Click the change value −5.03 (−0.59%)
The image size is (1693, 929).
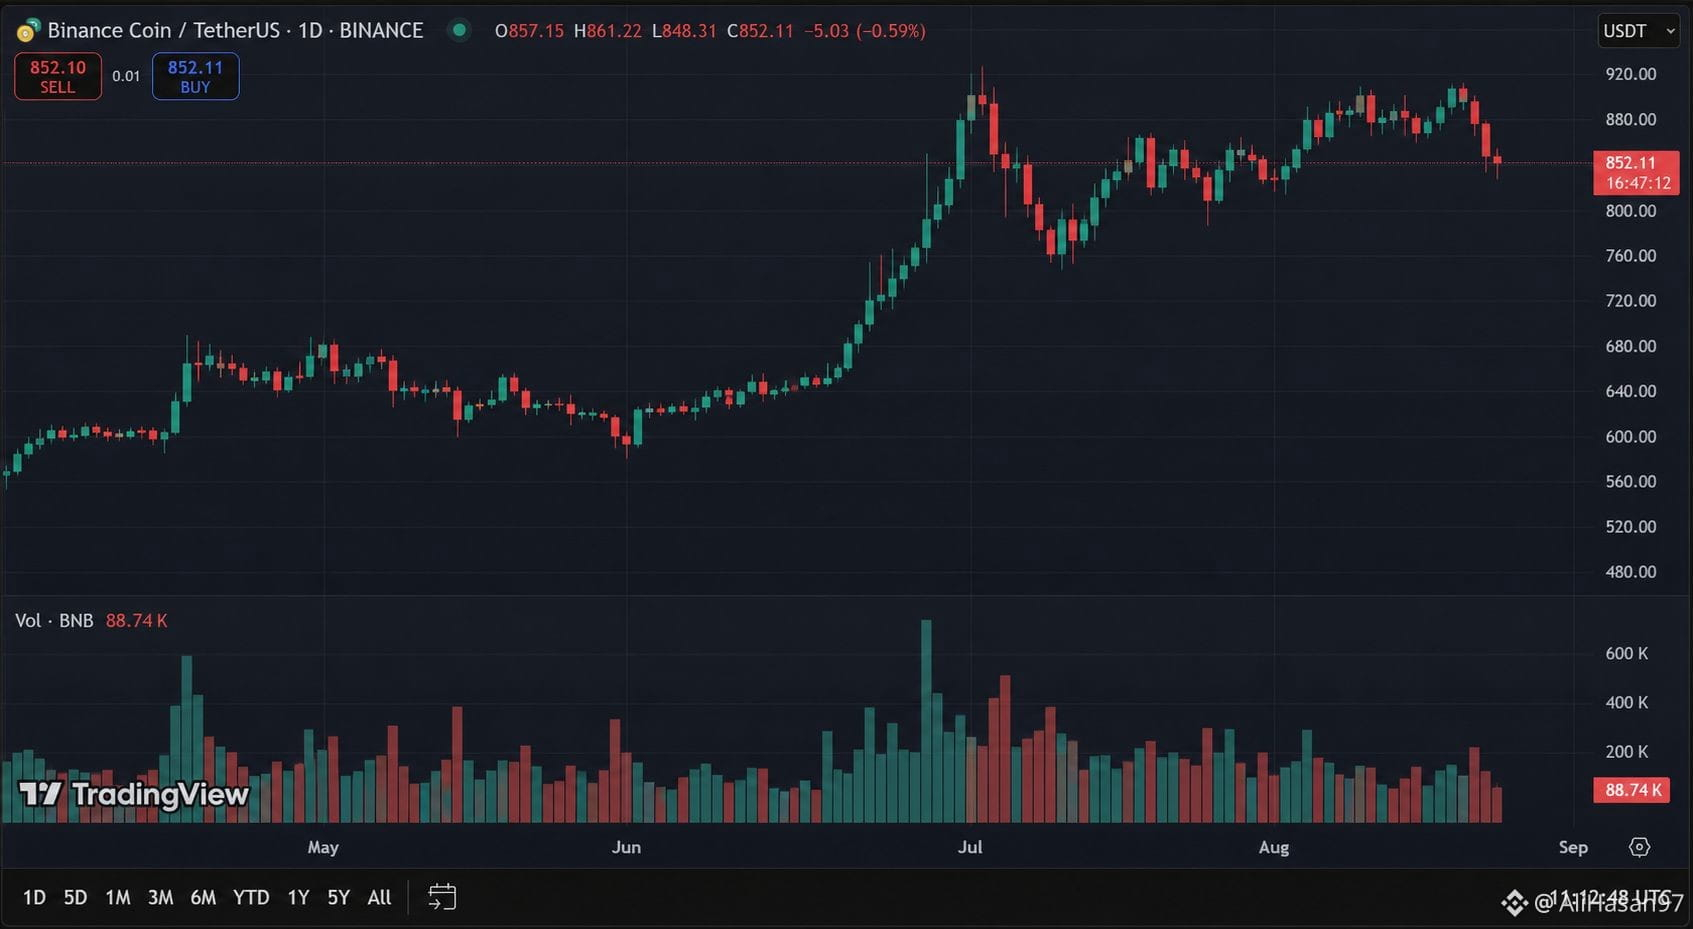coord(865,31)
